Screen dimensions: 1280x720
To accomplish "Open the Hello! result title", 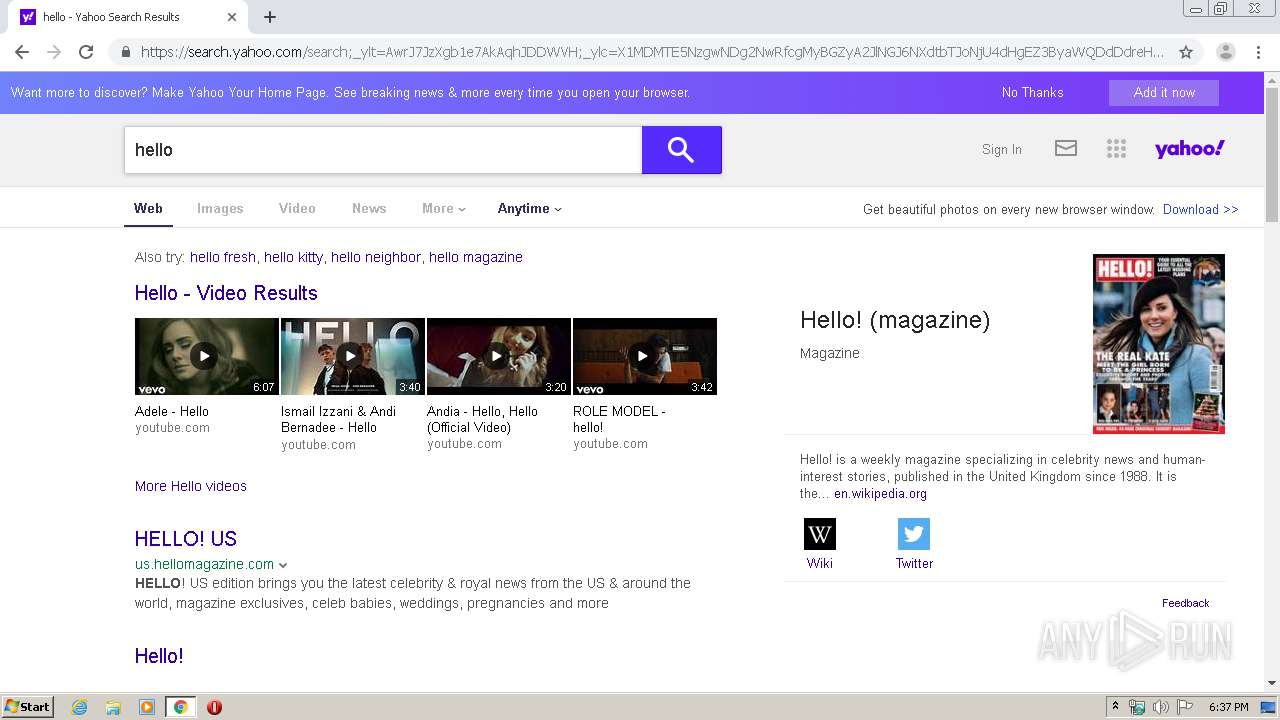I will [x=159, y=656].
